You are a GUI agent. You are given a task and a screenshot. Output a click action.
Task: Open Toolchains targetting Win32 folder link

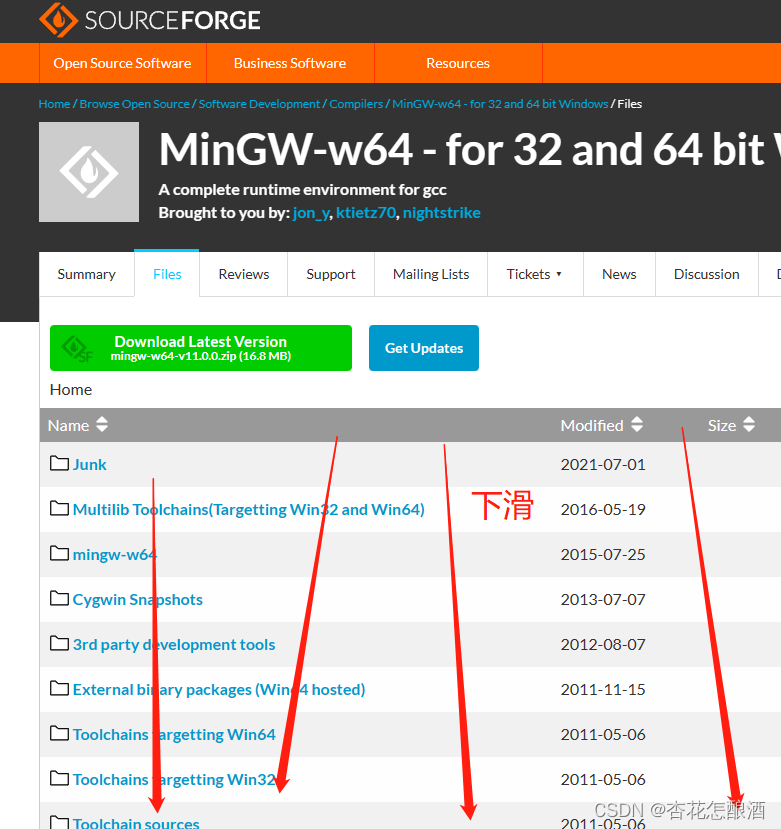click(x=174, y=779)
